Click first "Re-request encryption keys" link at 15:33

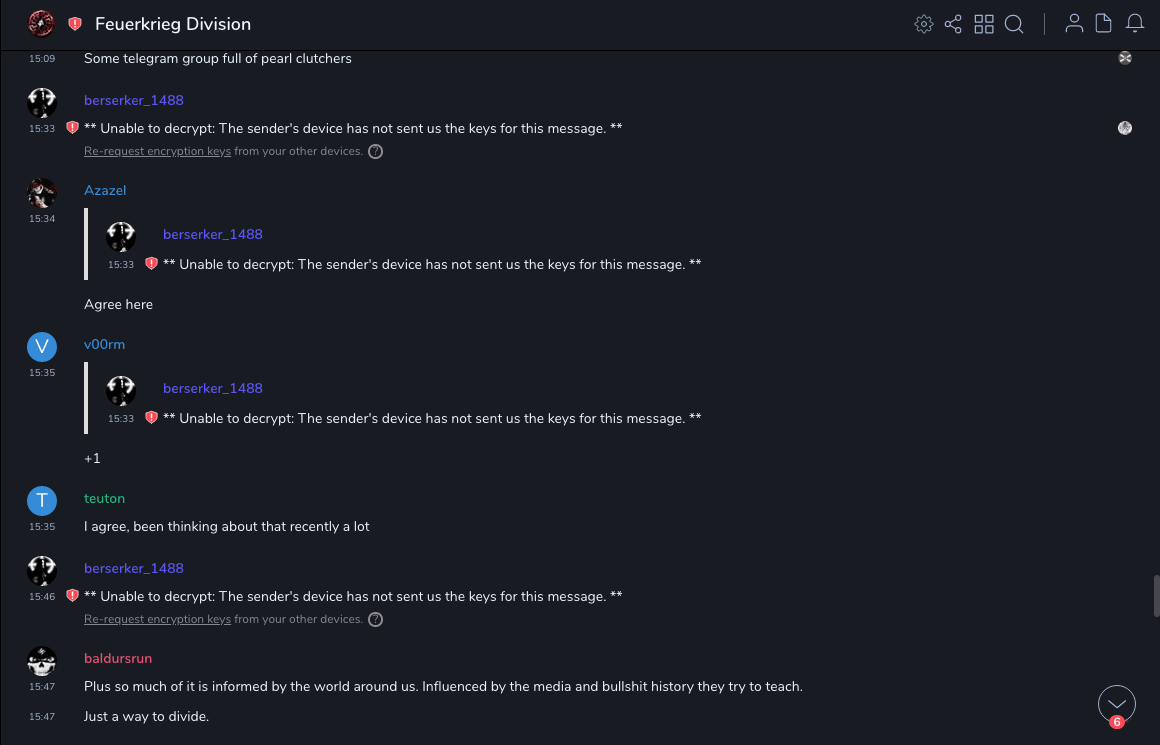157,152
